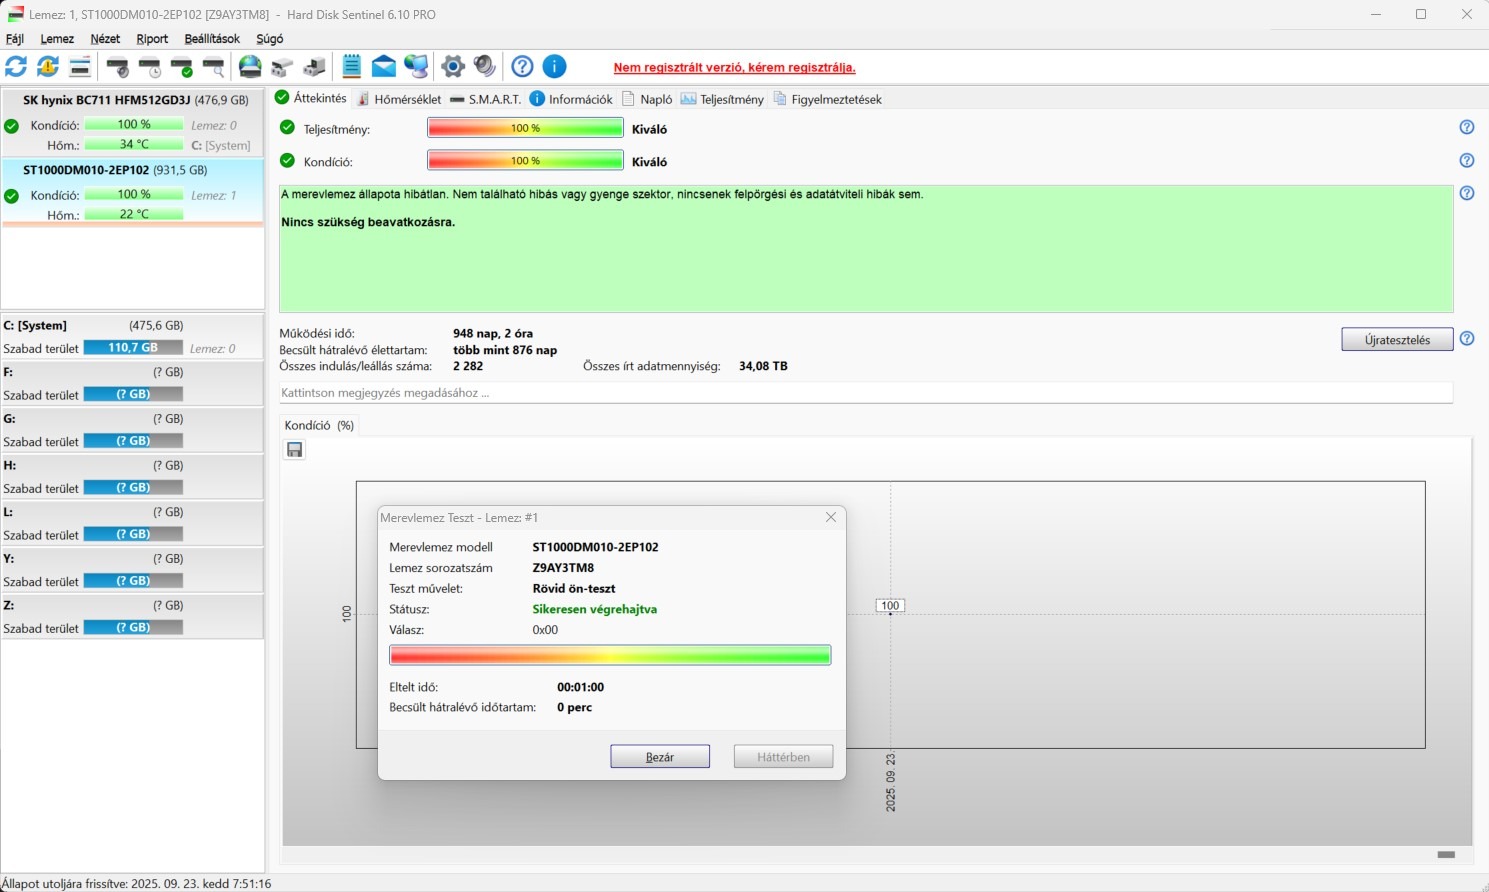Image resolution: width=1489 pixels, height=892 pixels.
Task: Click the Kondíció 100 % gradient bar in overview
Action: [525, 160]
